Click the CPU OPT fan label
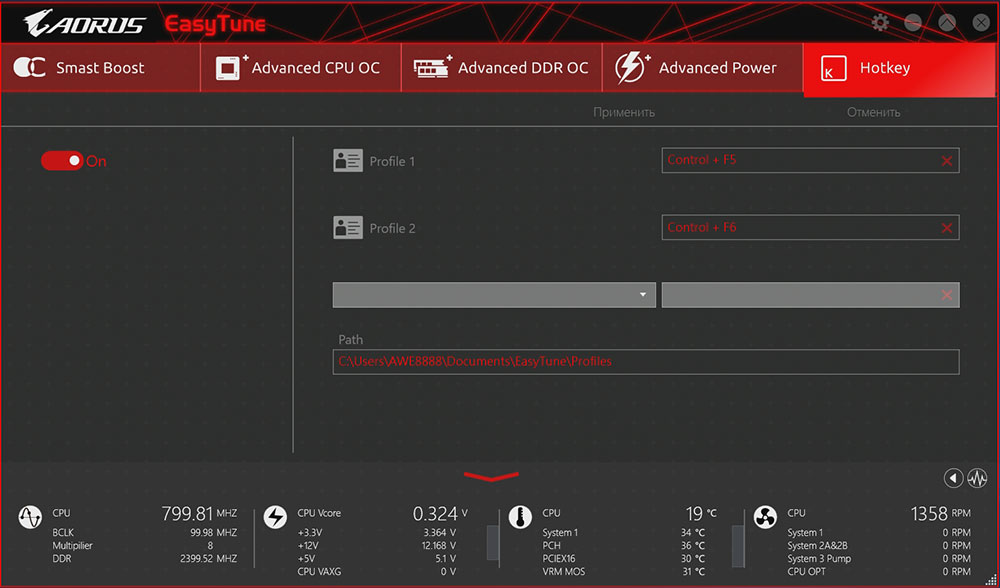Image resolution: width=1000 pixels, height=588 pixels. (807, 572)
